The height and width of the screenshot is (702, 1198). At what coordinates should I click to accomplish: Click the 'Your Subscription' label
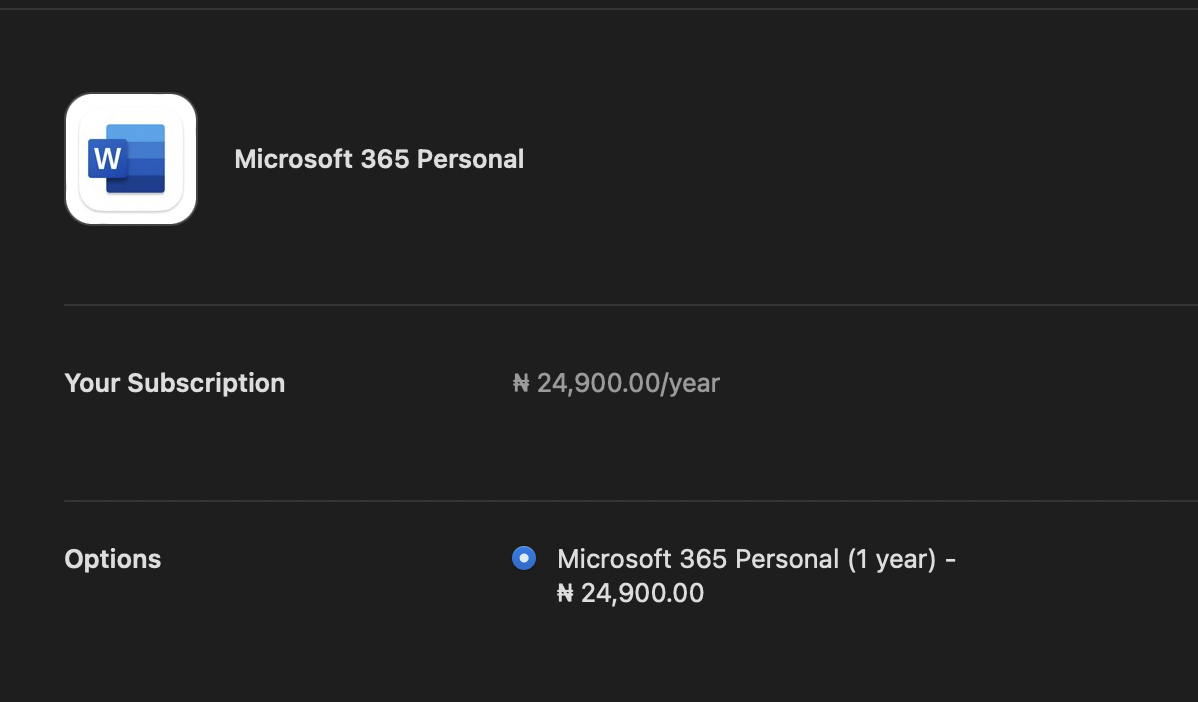pos(175,383)
